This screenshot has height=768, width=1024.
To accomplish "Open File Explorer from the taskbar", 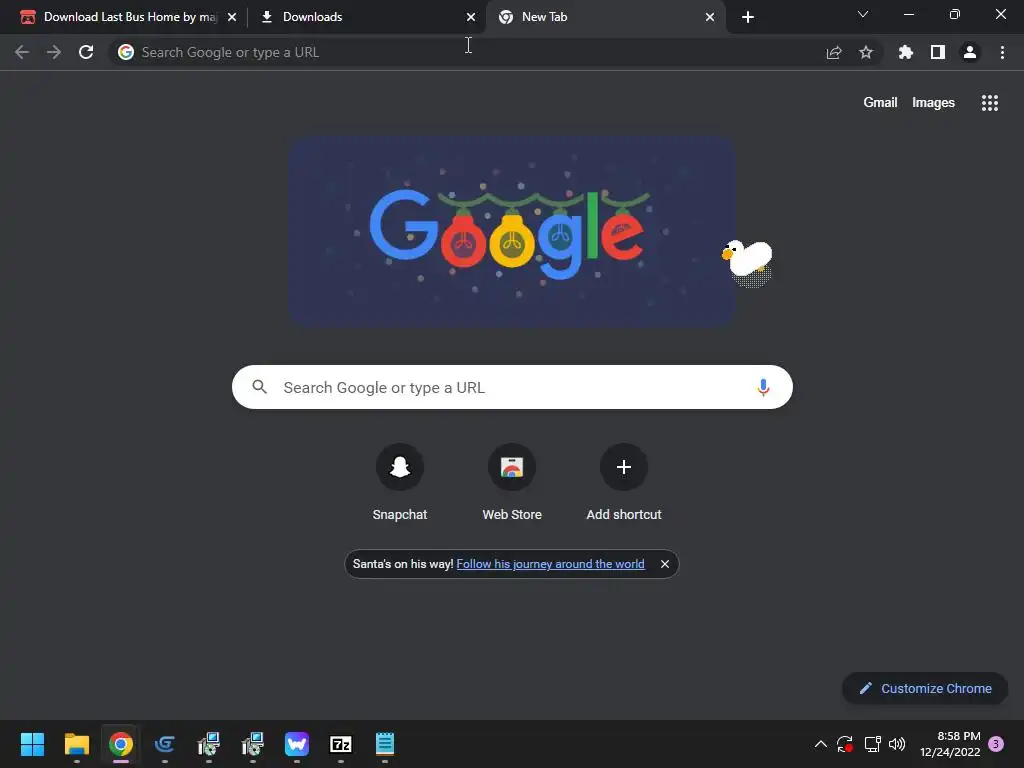I will (76, 744).
